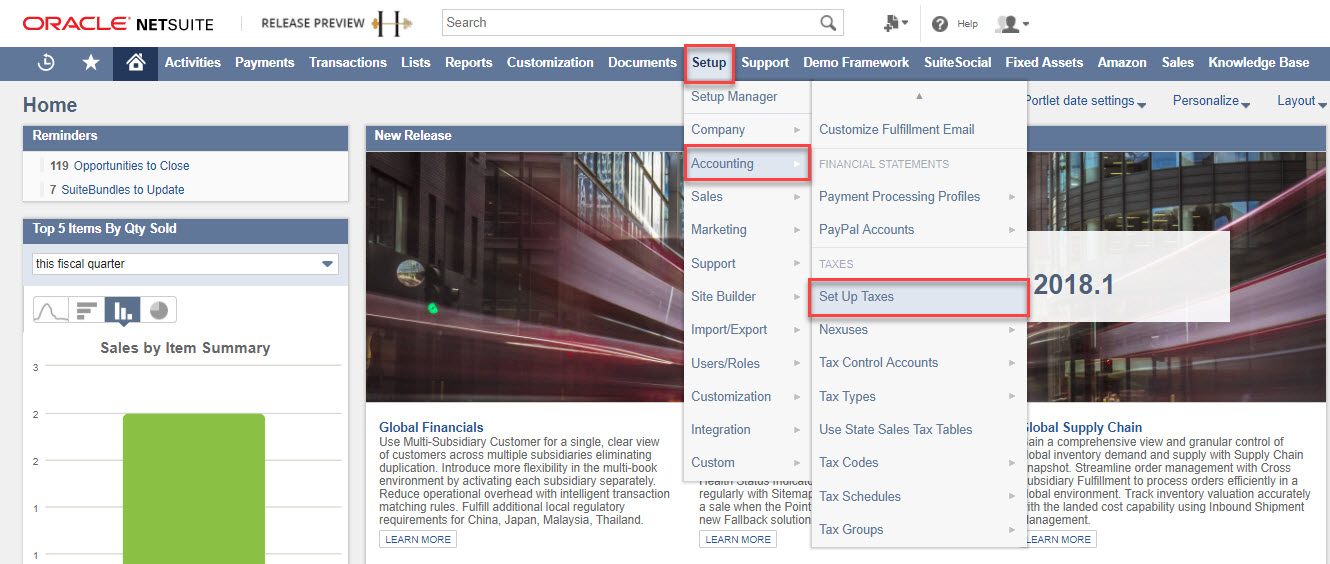Expand the Layout dropdown
Image resolution: width=1330 pixels, height=564 pixels.
tap(1301, 101)
